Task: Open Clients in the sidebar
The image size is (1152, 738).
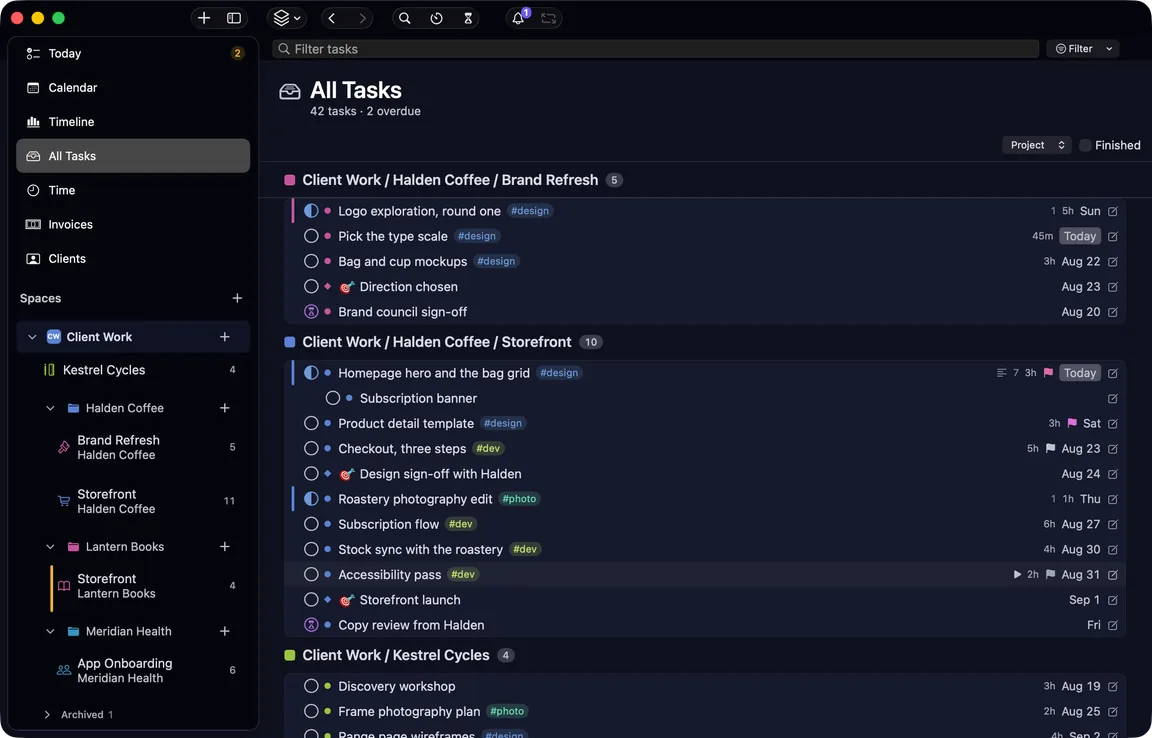Action: pos(133,259)
